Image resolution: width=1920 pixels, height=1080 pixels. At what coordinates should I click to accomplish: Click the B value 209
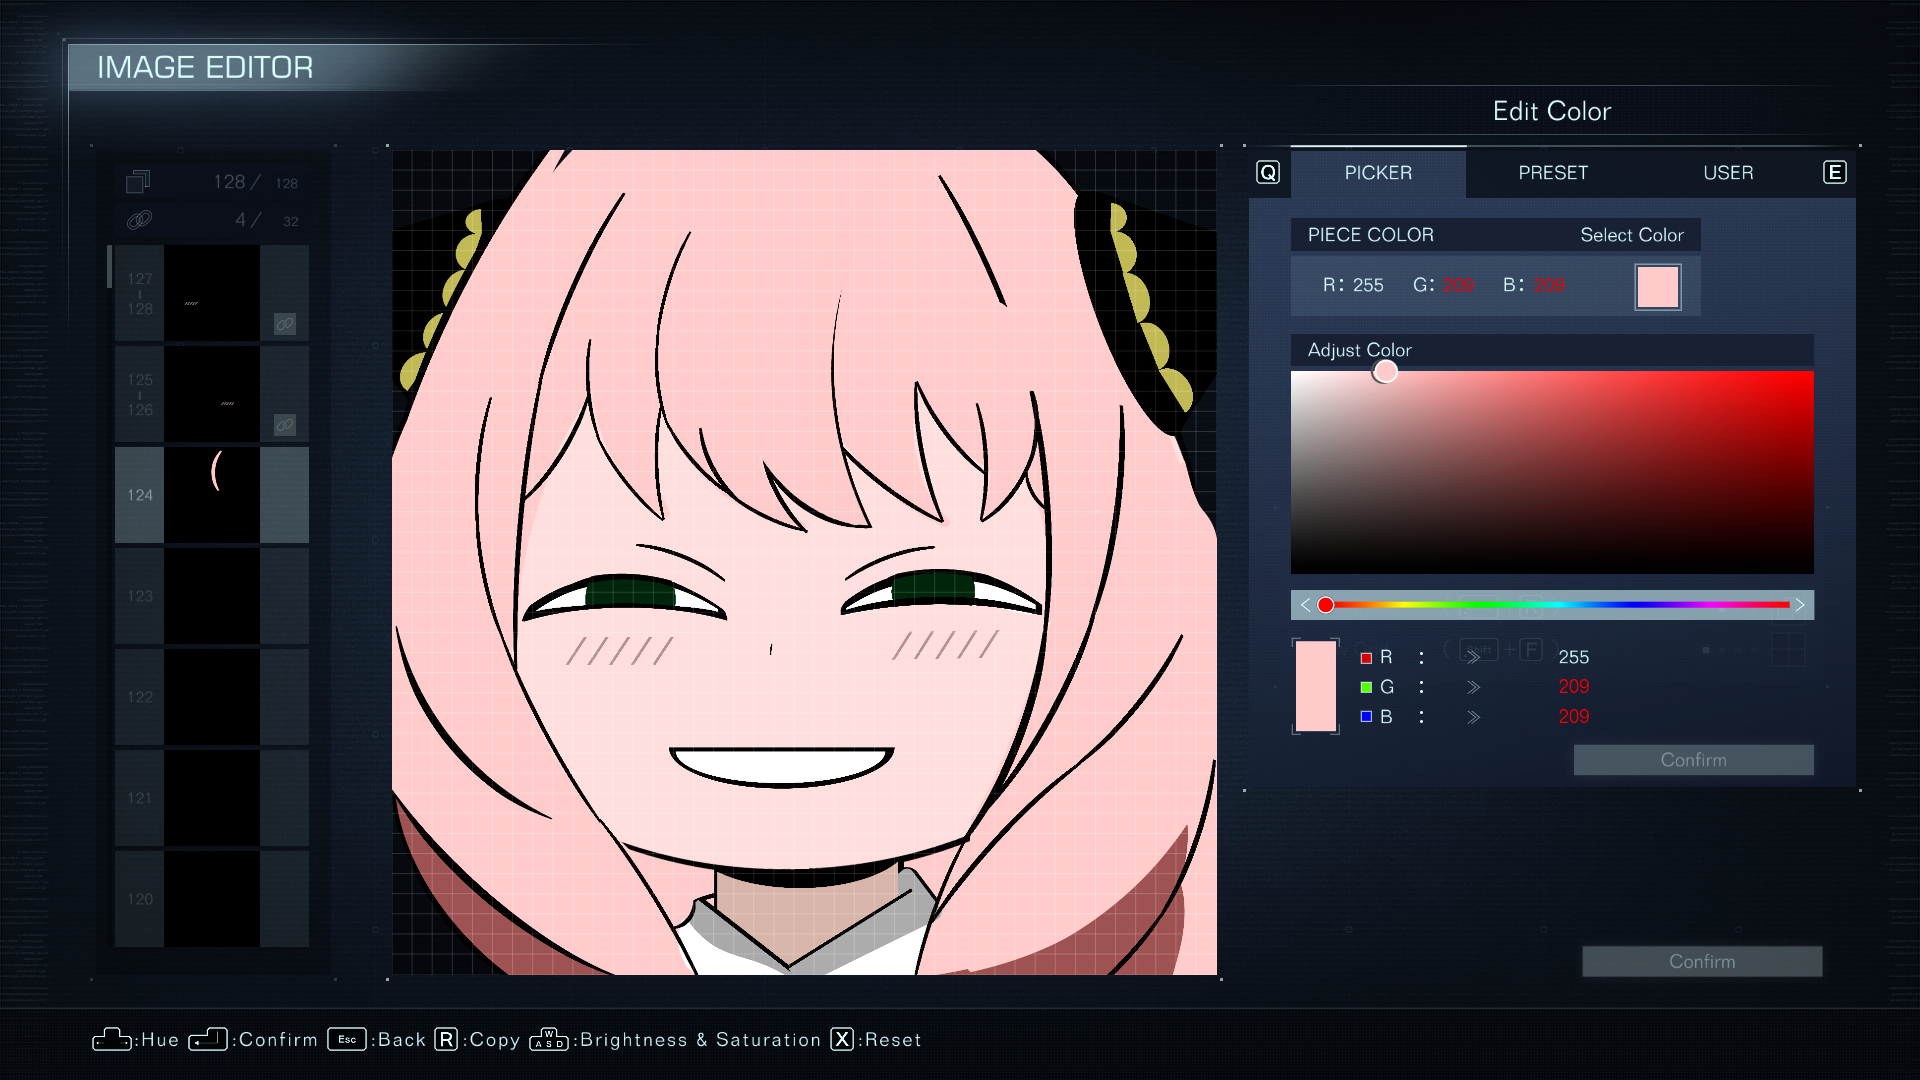1573,717
